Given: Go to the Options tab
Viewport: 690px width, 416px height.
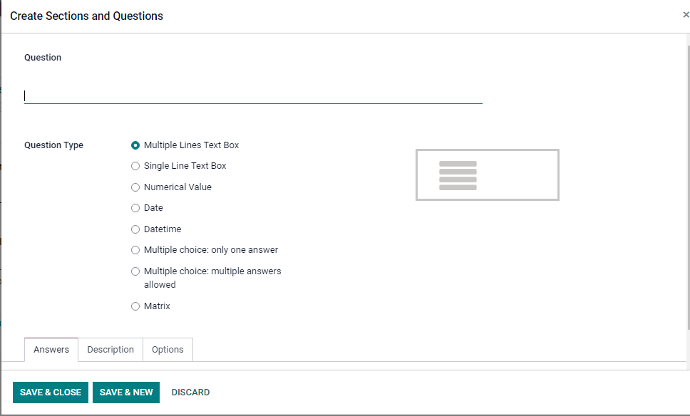Looking at the screenshot, I should (x=167, y=350).
